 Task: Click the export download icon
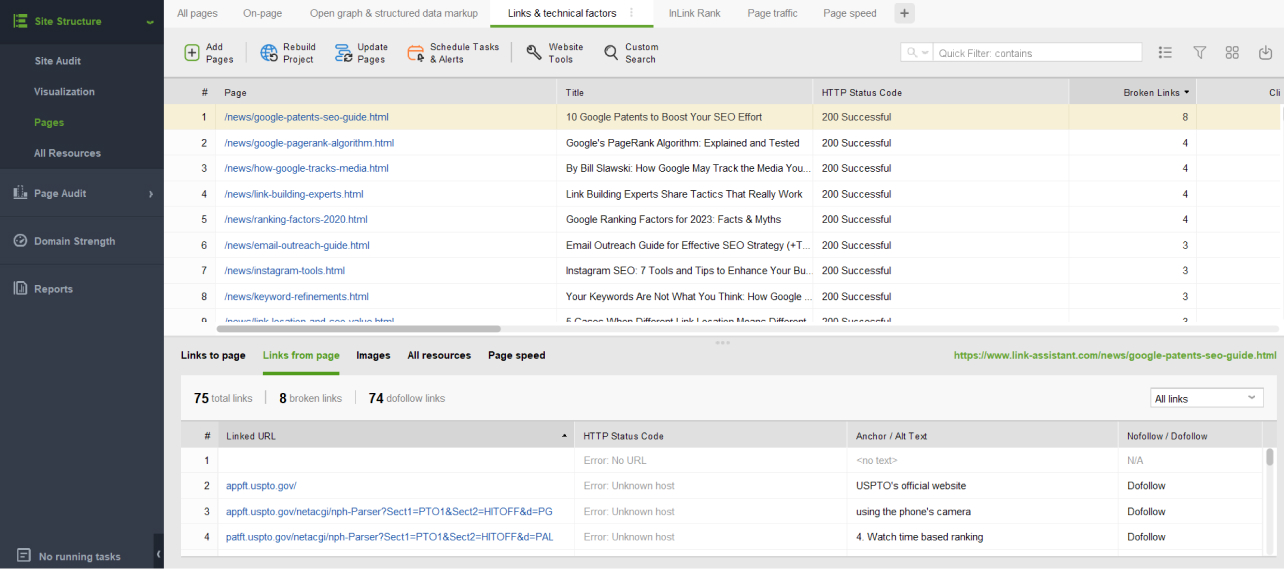[x=1265, y=53]
